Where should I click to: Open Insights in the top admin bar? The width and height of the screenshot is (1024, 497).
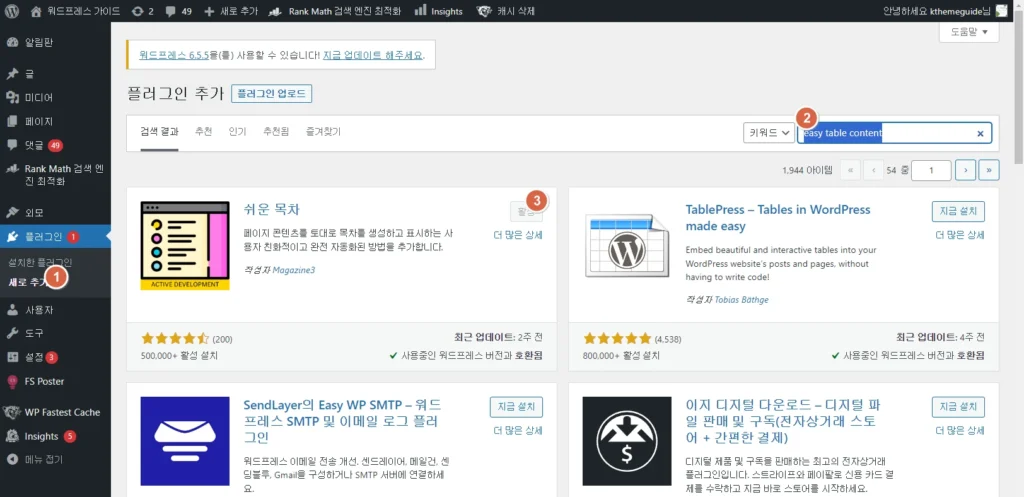pos(438,11)
